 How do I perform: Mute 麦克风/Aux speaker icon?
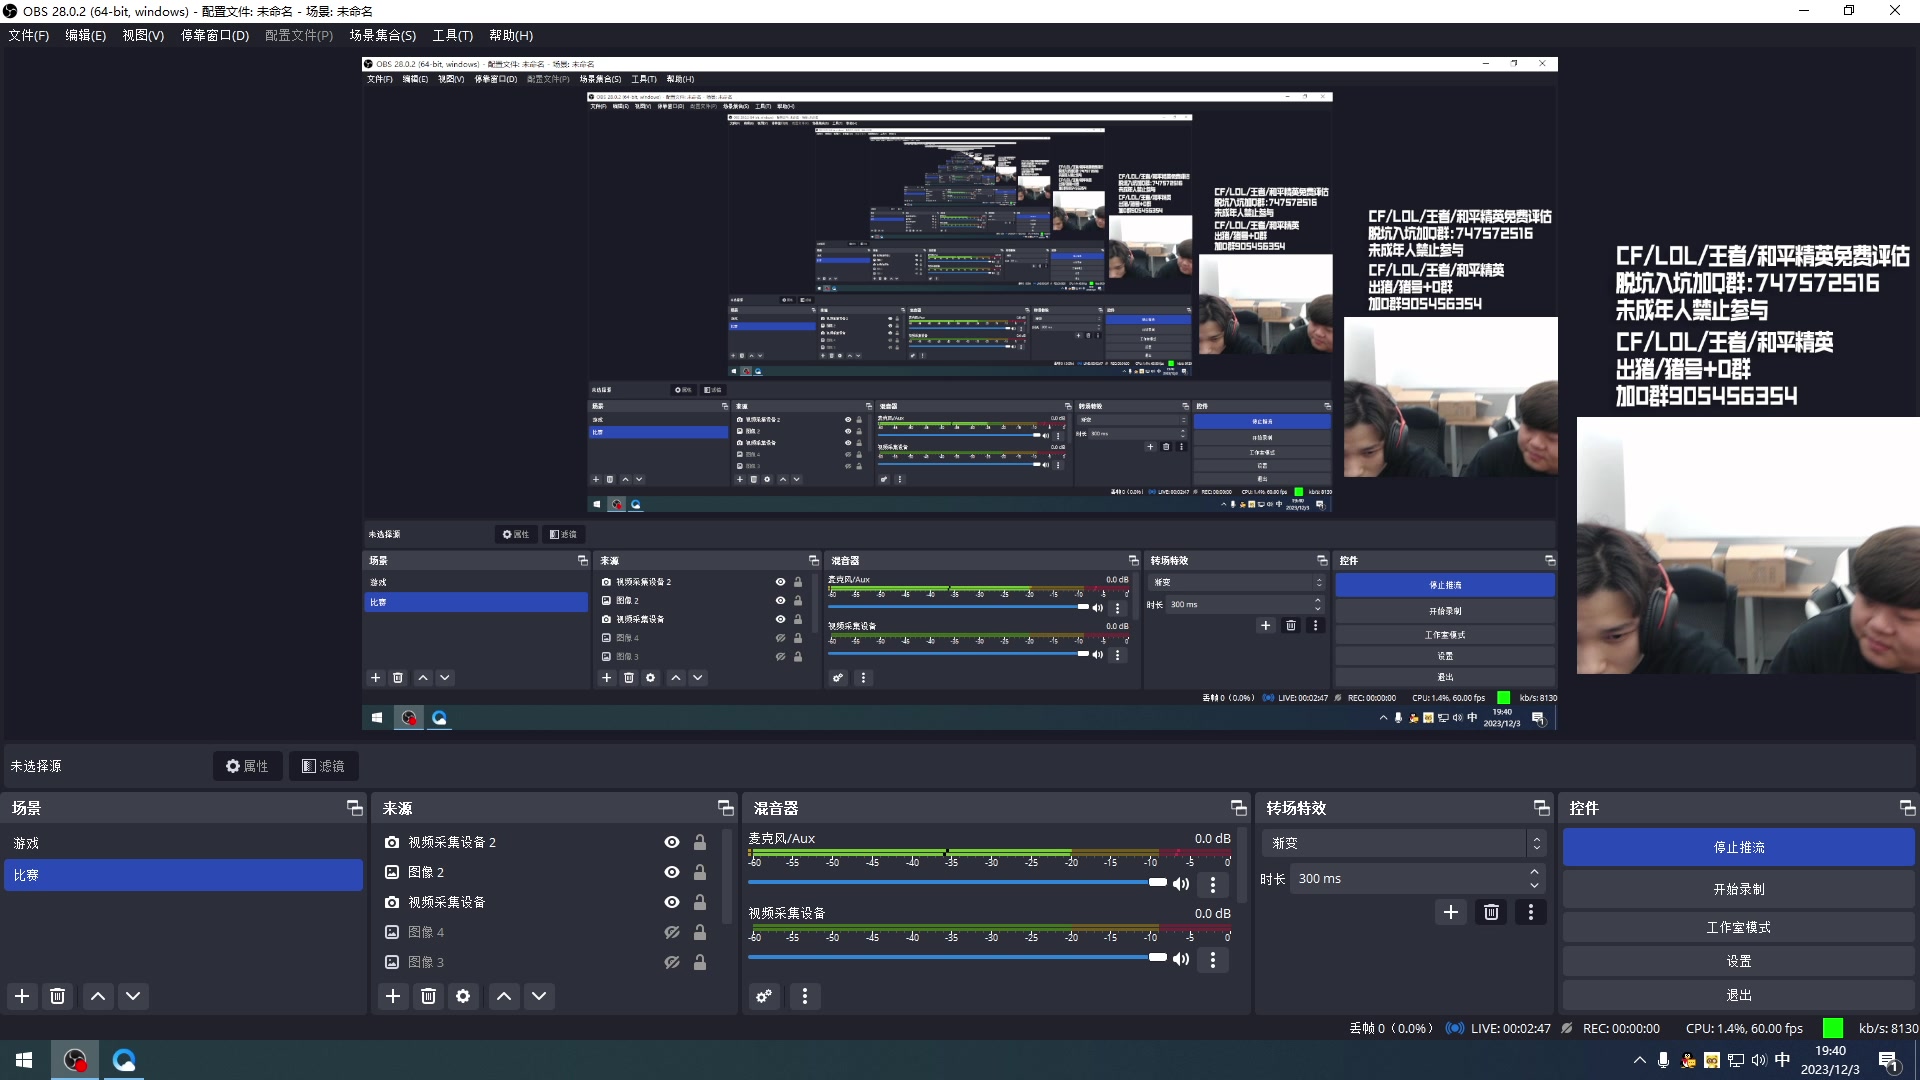[x=1181, y=884]
